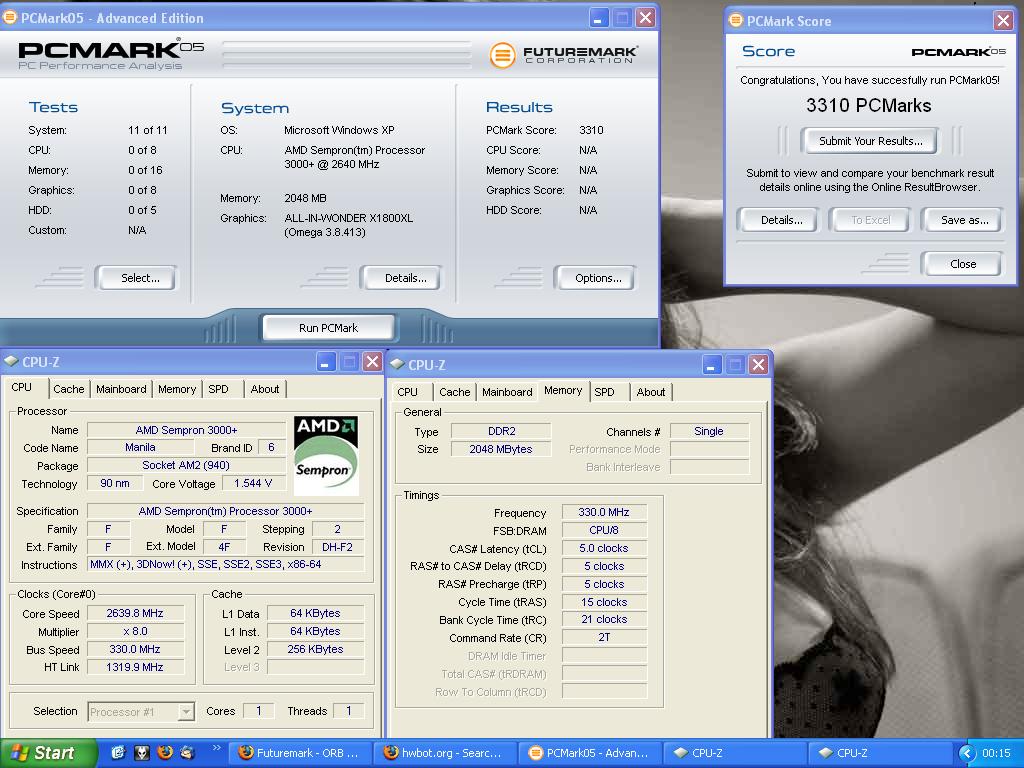Click the Core Speed 2639.8 MHz field
Screen dimensions: 1024x768
135,613
